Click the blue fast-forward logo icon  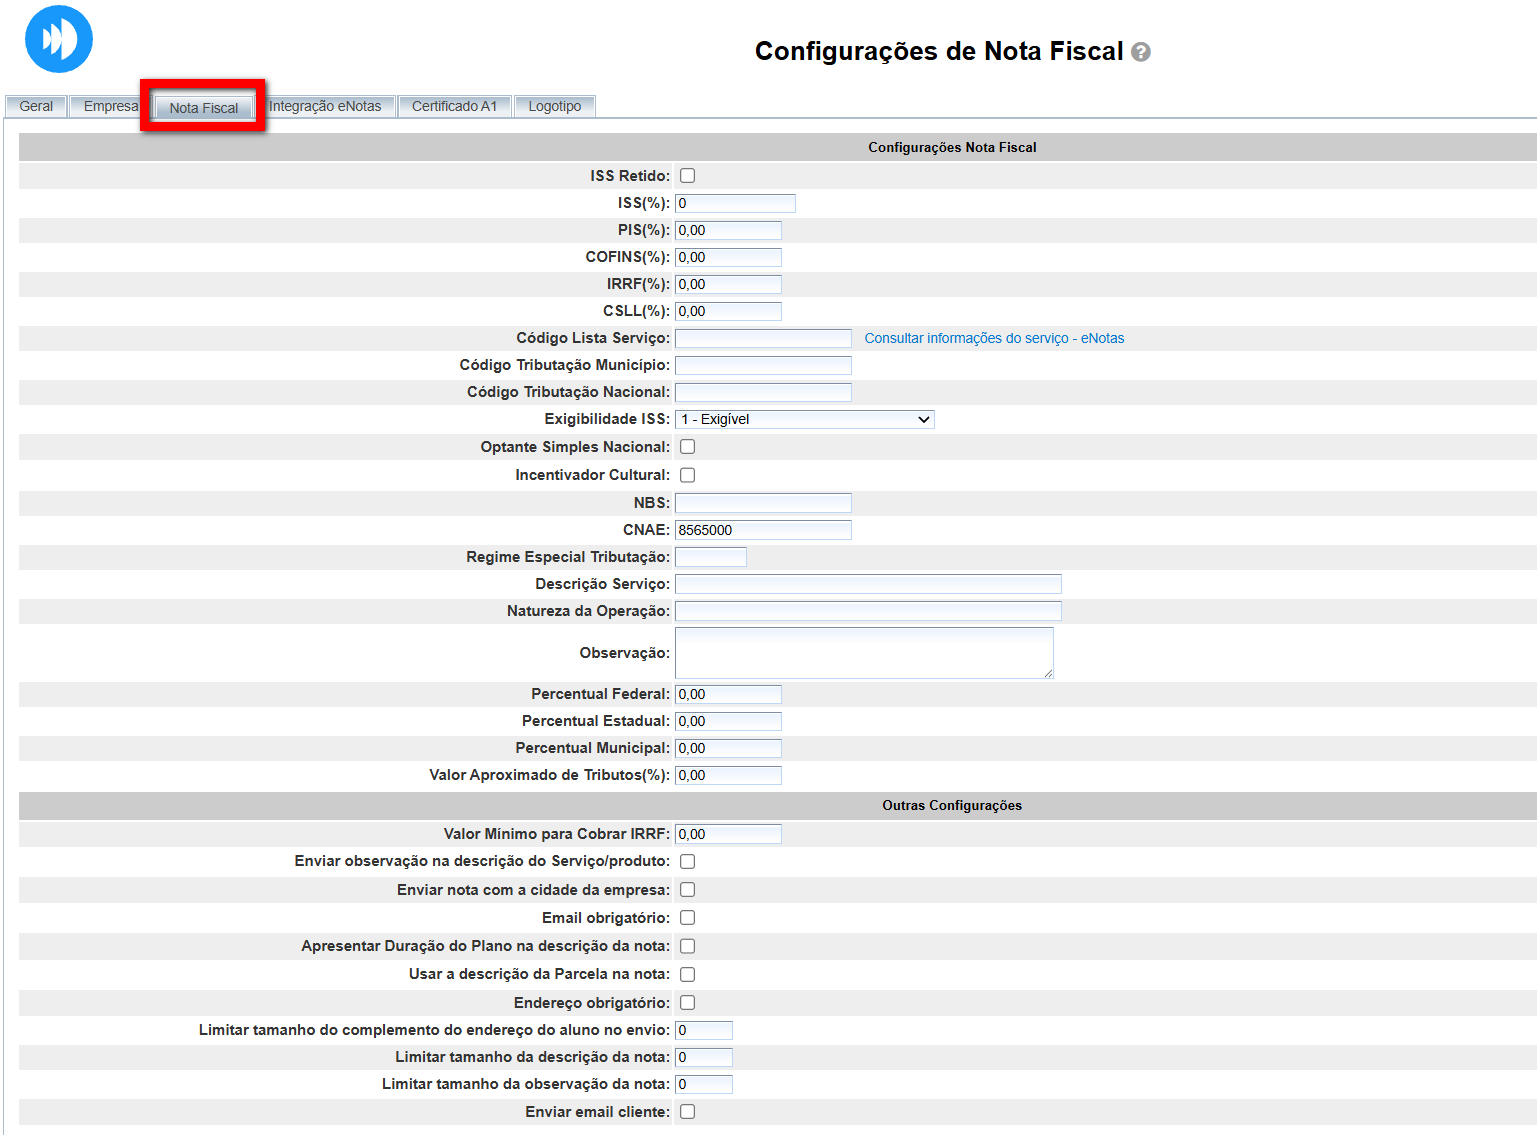(58, 40)
